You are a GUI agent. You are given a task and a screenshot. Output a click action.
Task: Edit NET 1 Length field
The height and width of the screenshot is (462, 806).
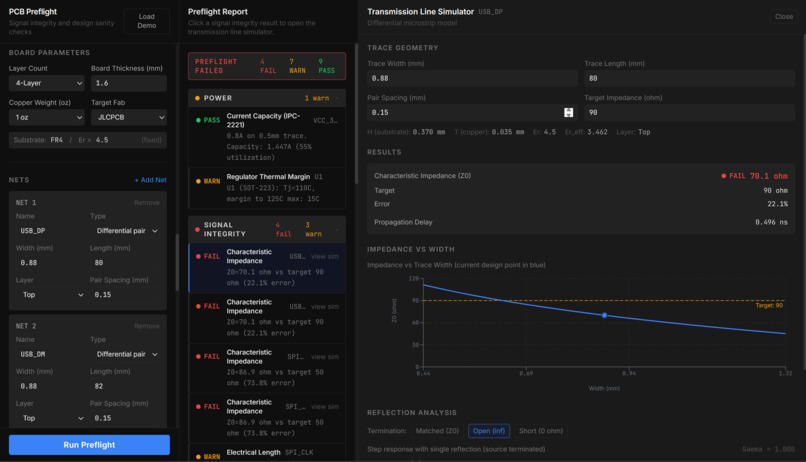point(126,263)
